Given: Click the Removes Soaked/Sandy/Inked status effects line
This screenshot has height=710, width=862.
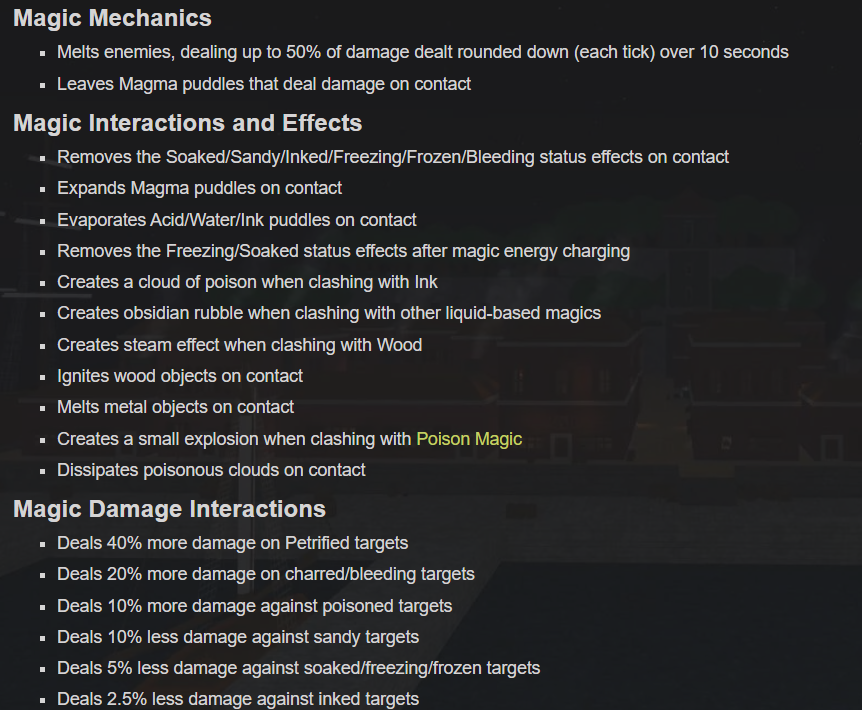Looking at the screenshot, I should point(393,157).
